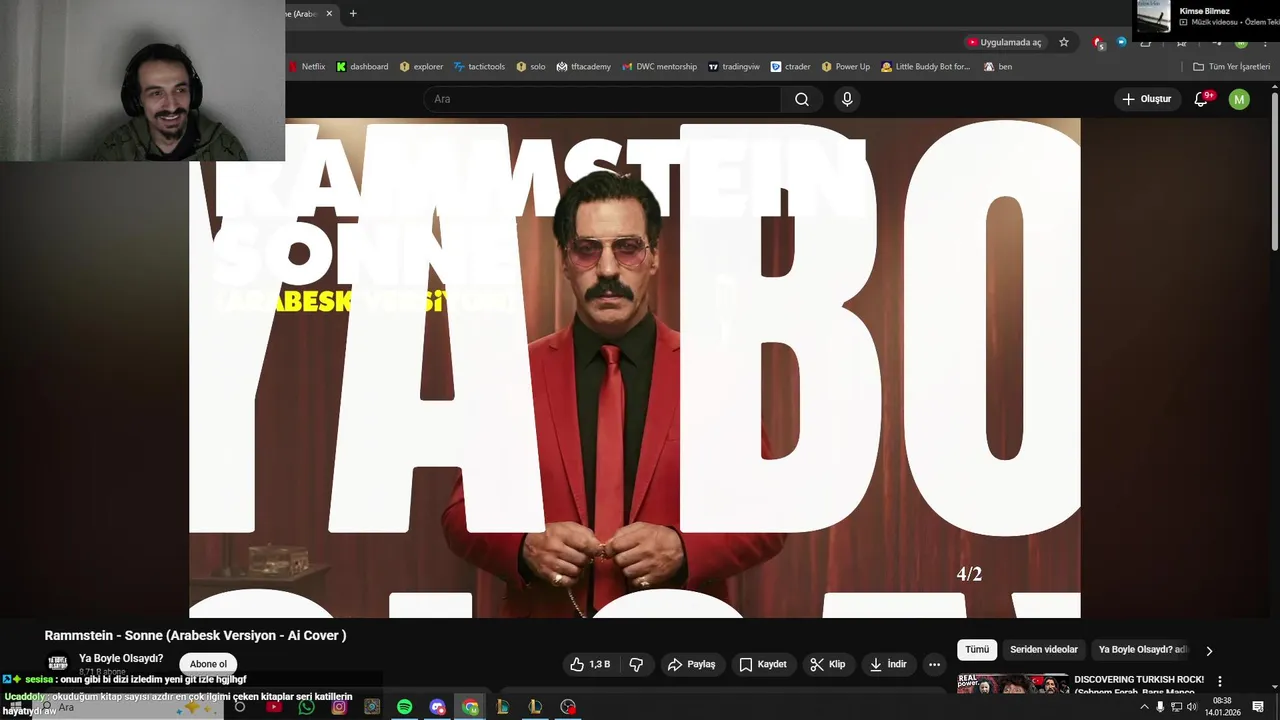
Task: Open WhatsApp from the taskbar
Action: (306, 707)
